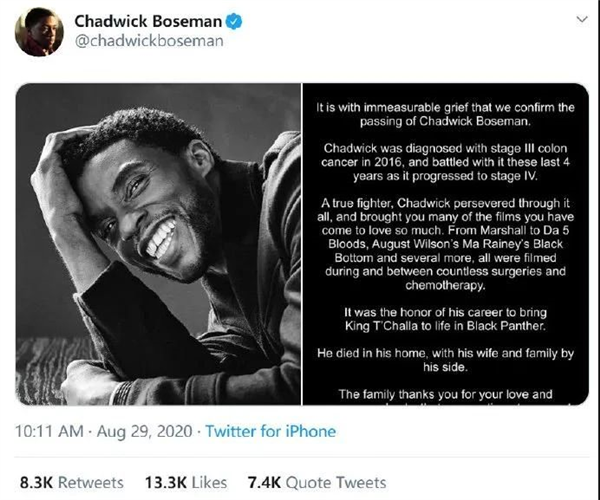Click the "It is with immeasurable grief" opening line
This screenshot has height=500, width=600.
[445, 114]
